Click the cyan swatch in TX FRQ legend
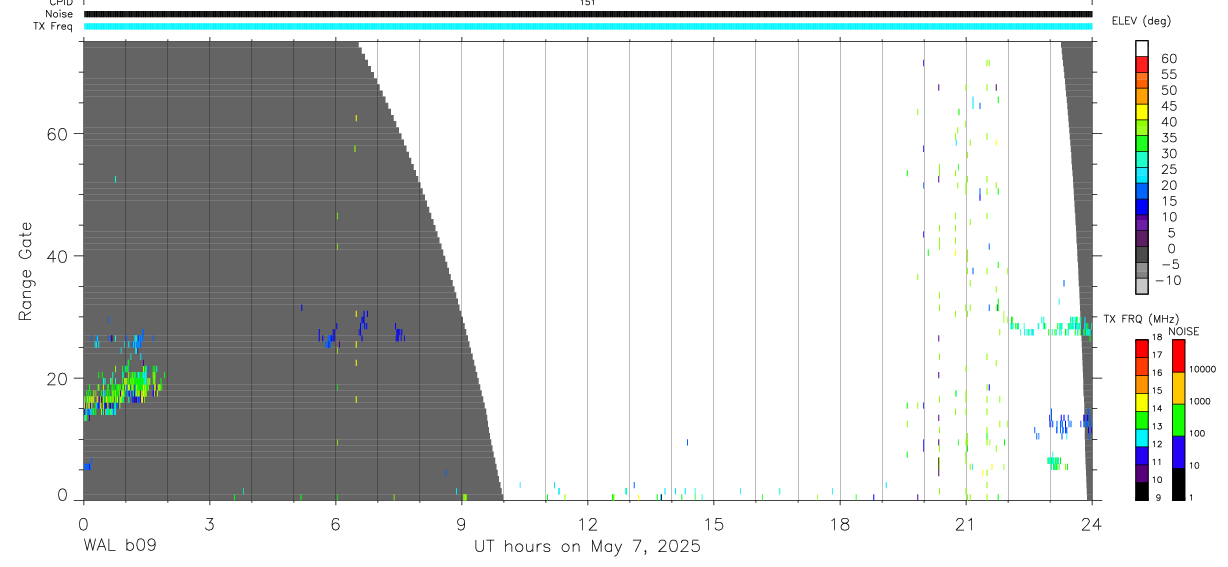The image size is (1228, 567). pyautogui.click(x=1142, y=439)
